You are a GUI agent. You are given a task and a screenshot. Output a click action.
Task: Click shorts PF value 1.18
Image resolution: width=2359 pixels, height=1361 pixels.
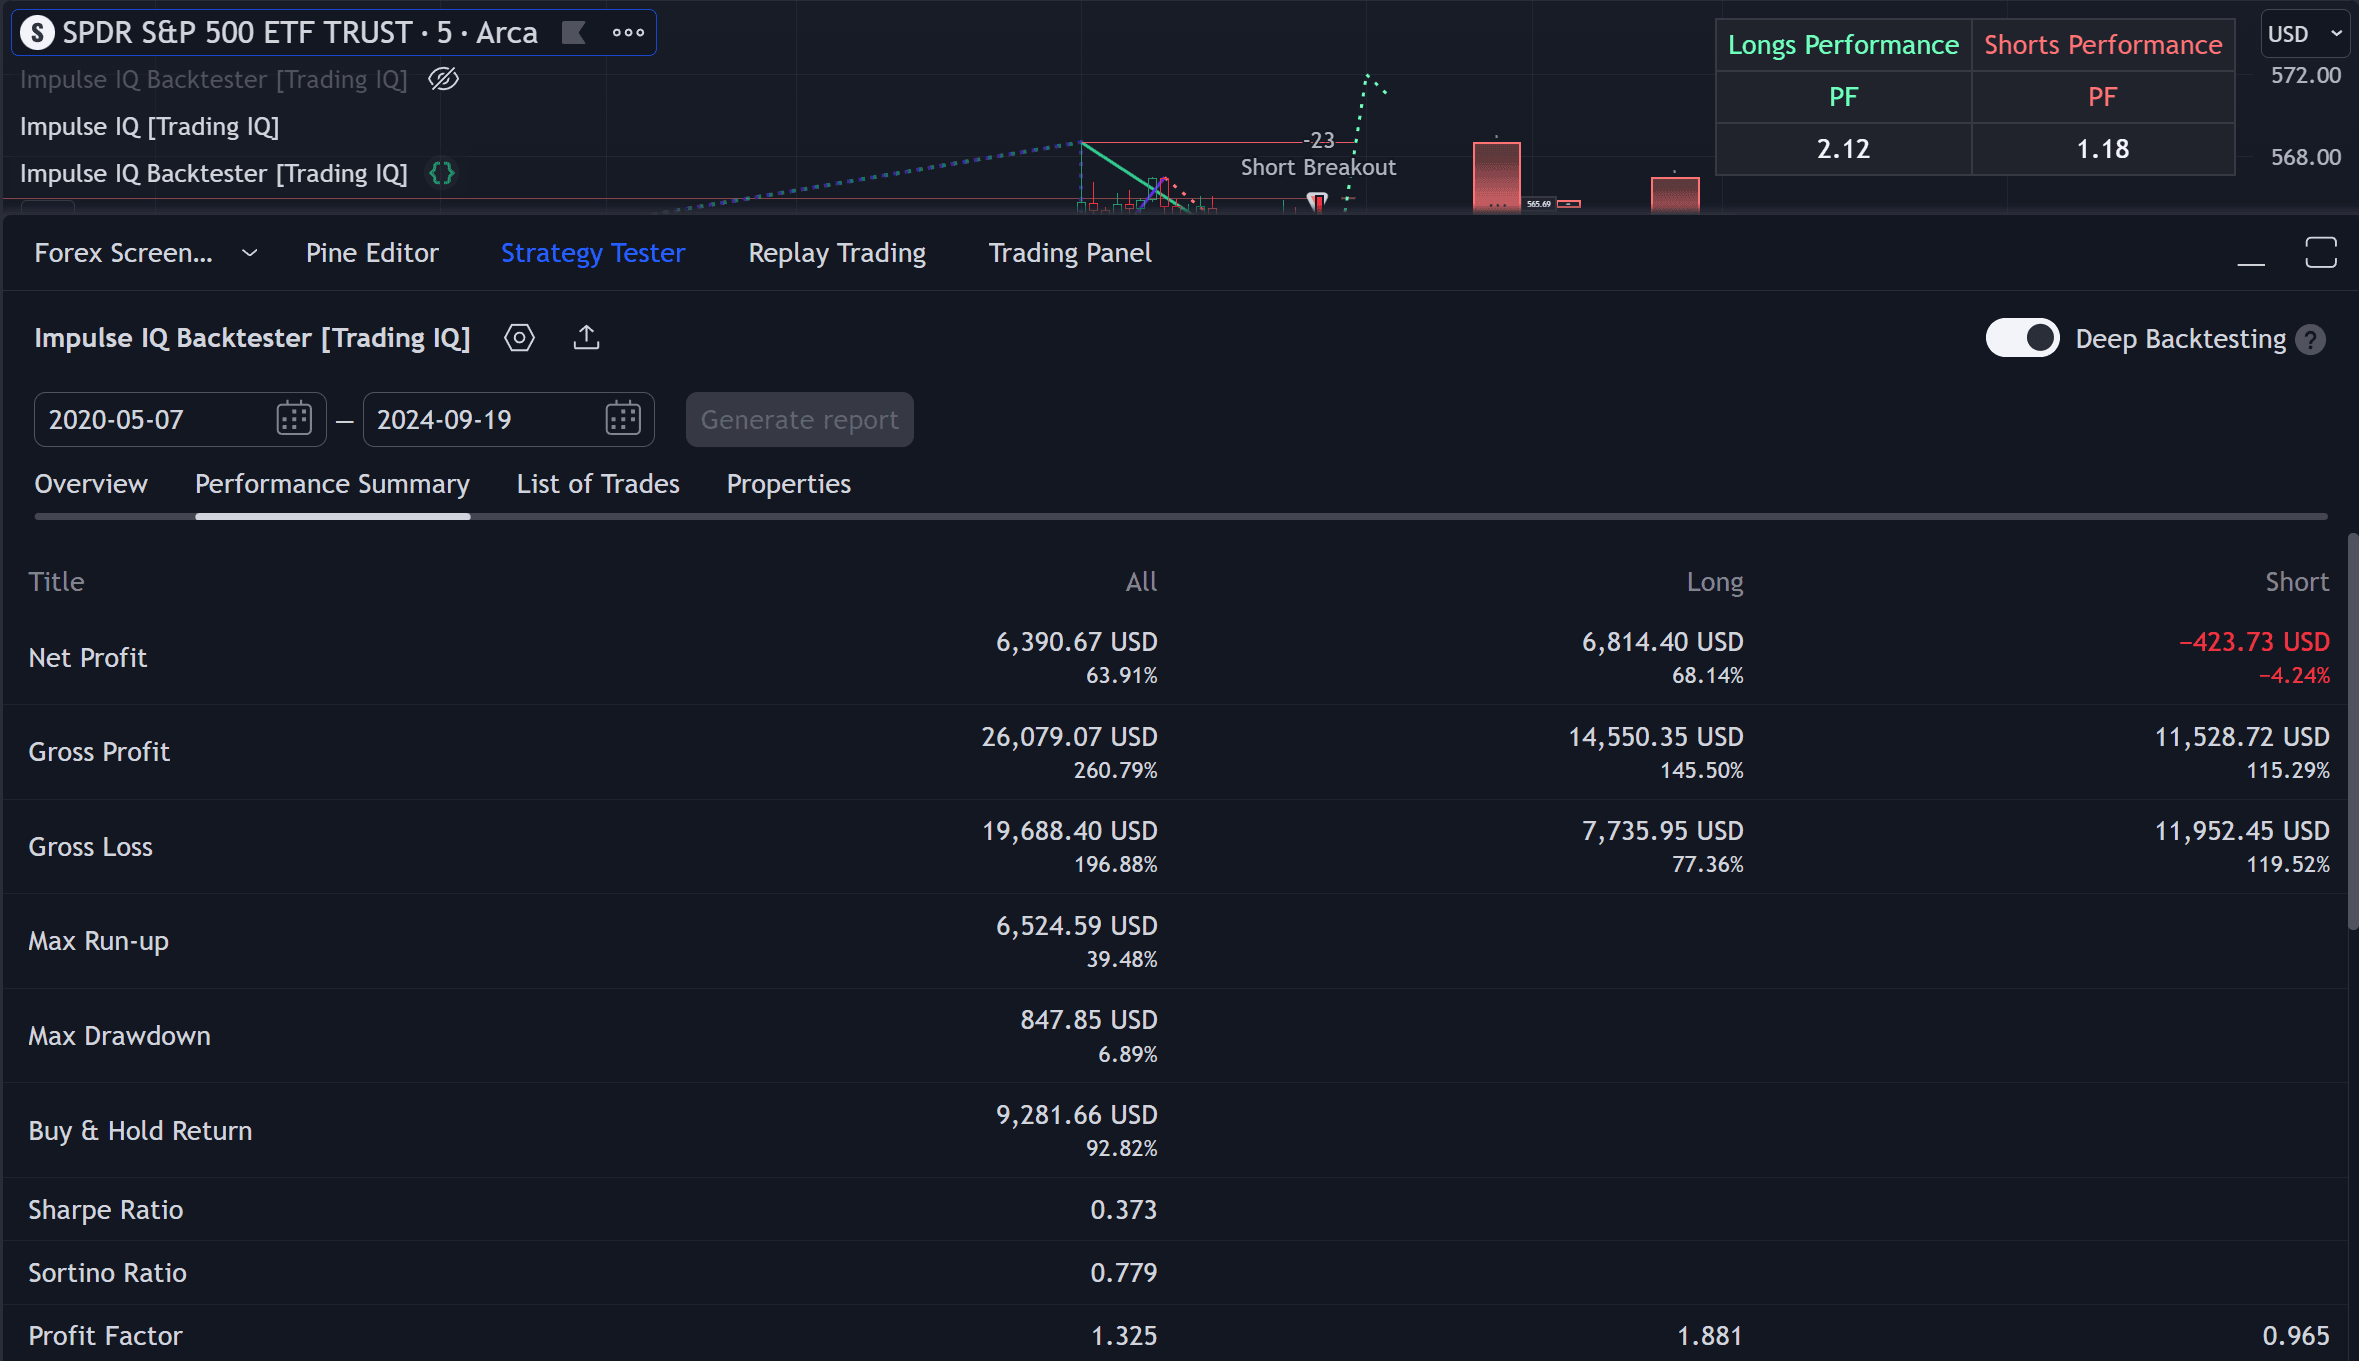pos(2103,149)
